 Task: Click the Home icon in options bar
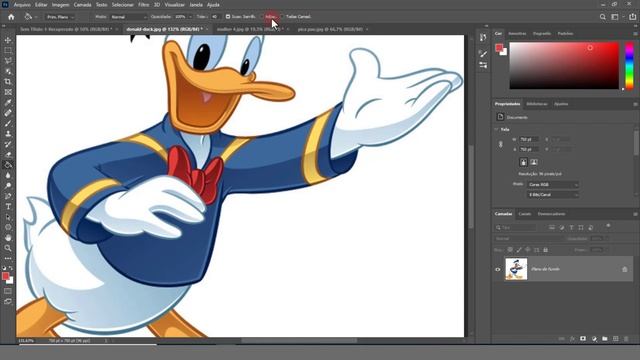(x=11, y=17)
